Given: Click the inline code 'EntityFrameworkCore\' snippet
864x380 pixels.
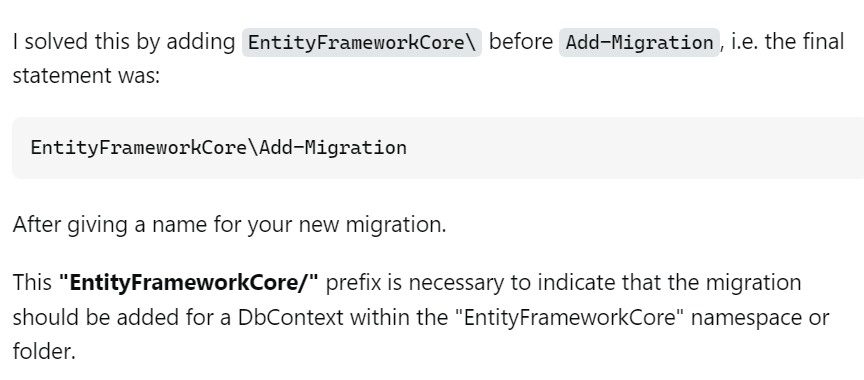Looking at the screenshot, I should [x=362, y=42].
